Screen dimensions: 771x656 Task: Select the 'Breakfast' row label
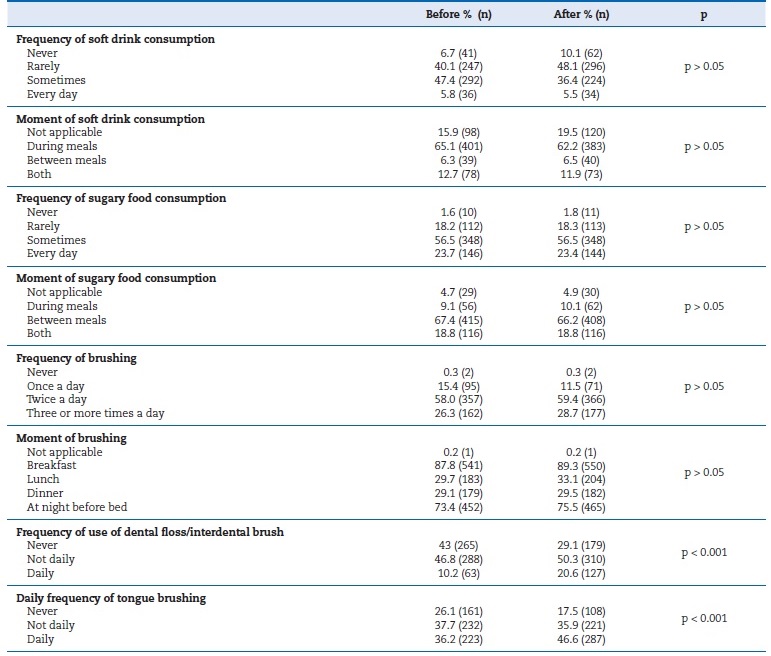coord(51,466)
